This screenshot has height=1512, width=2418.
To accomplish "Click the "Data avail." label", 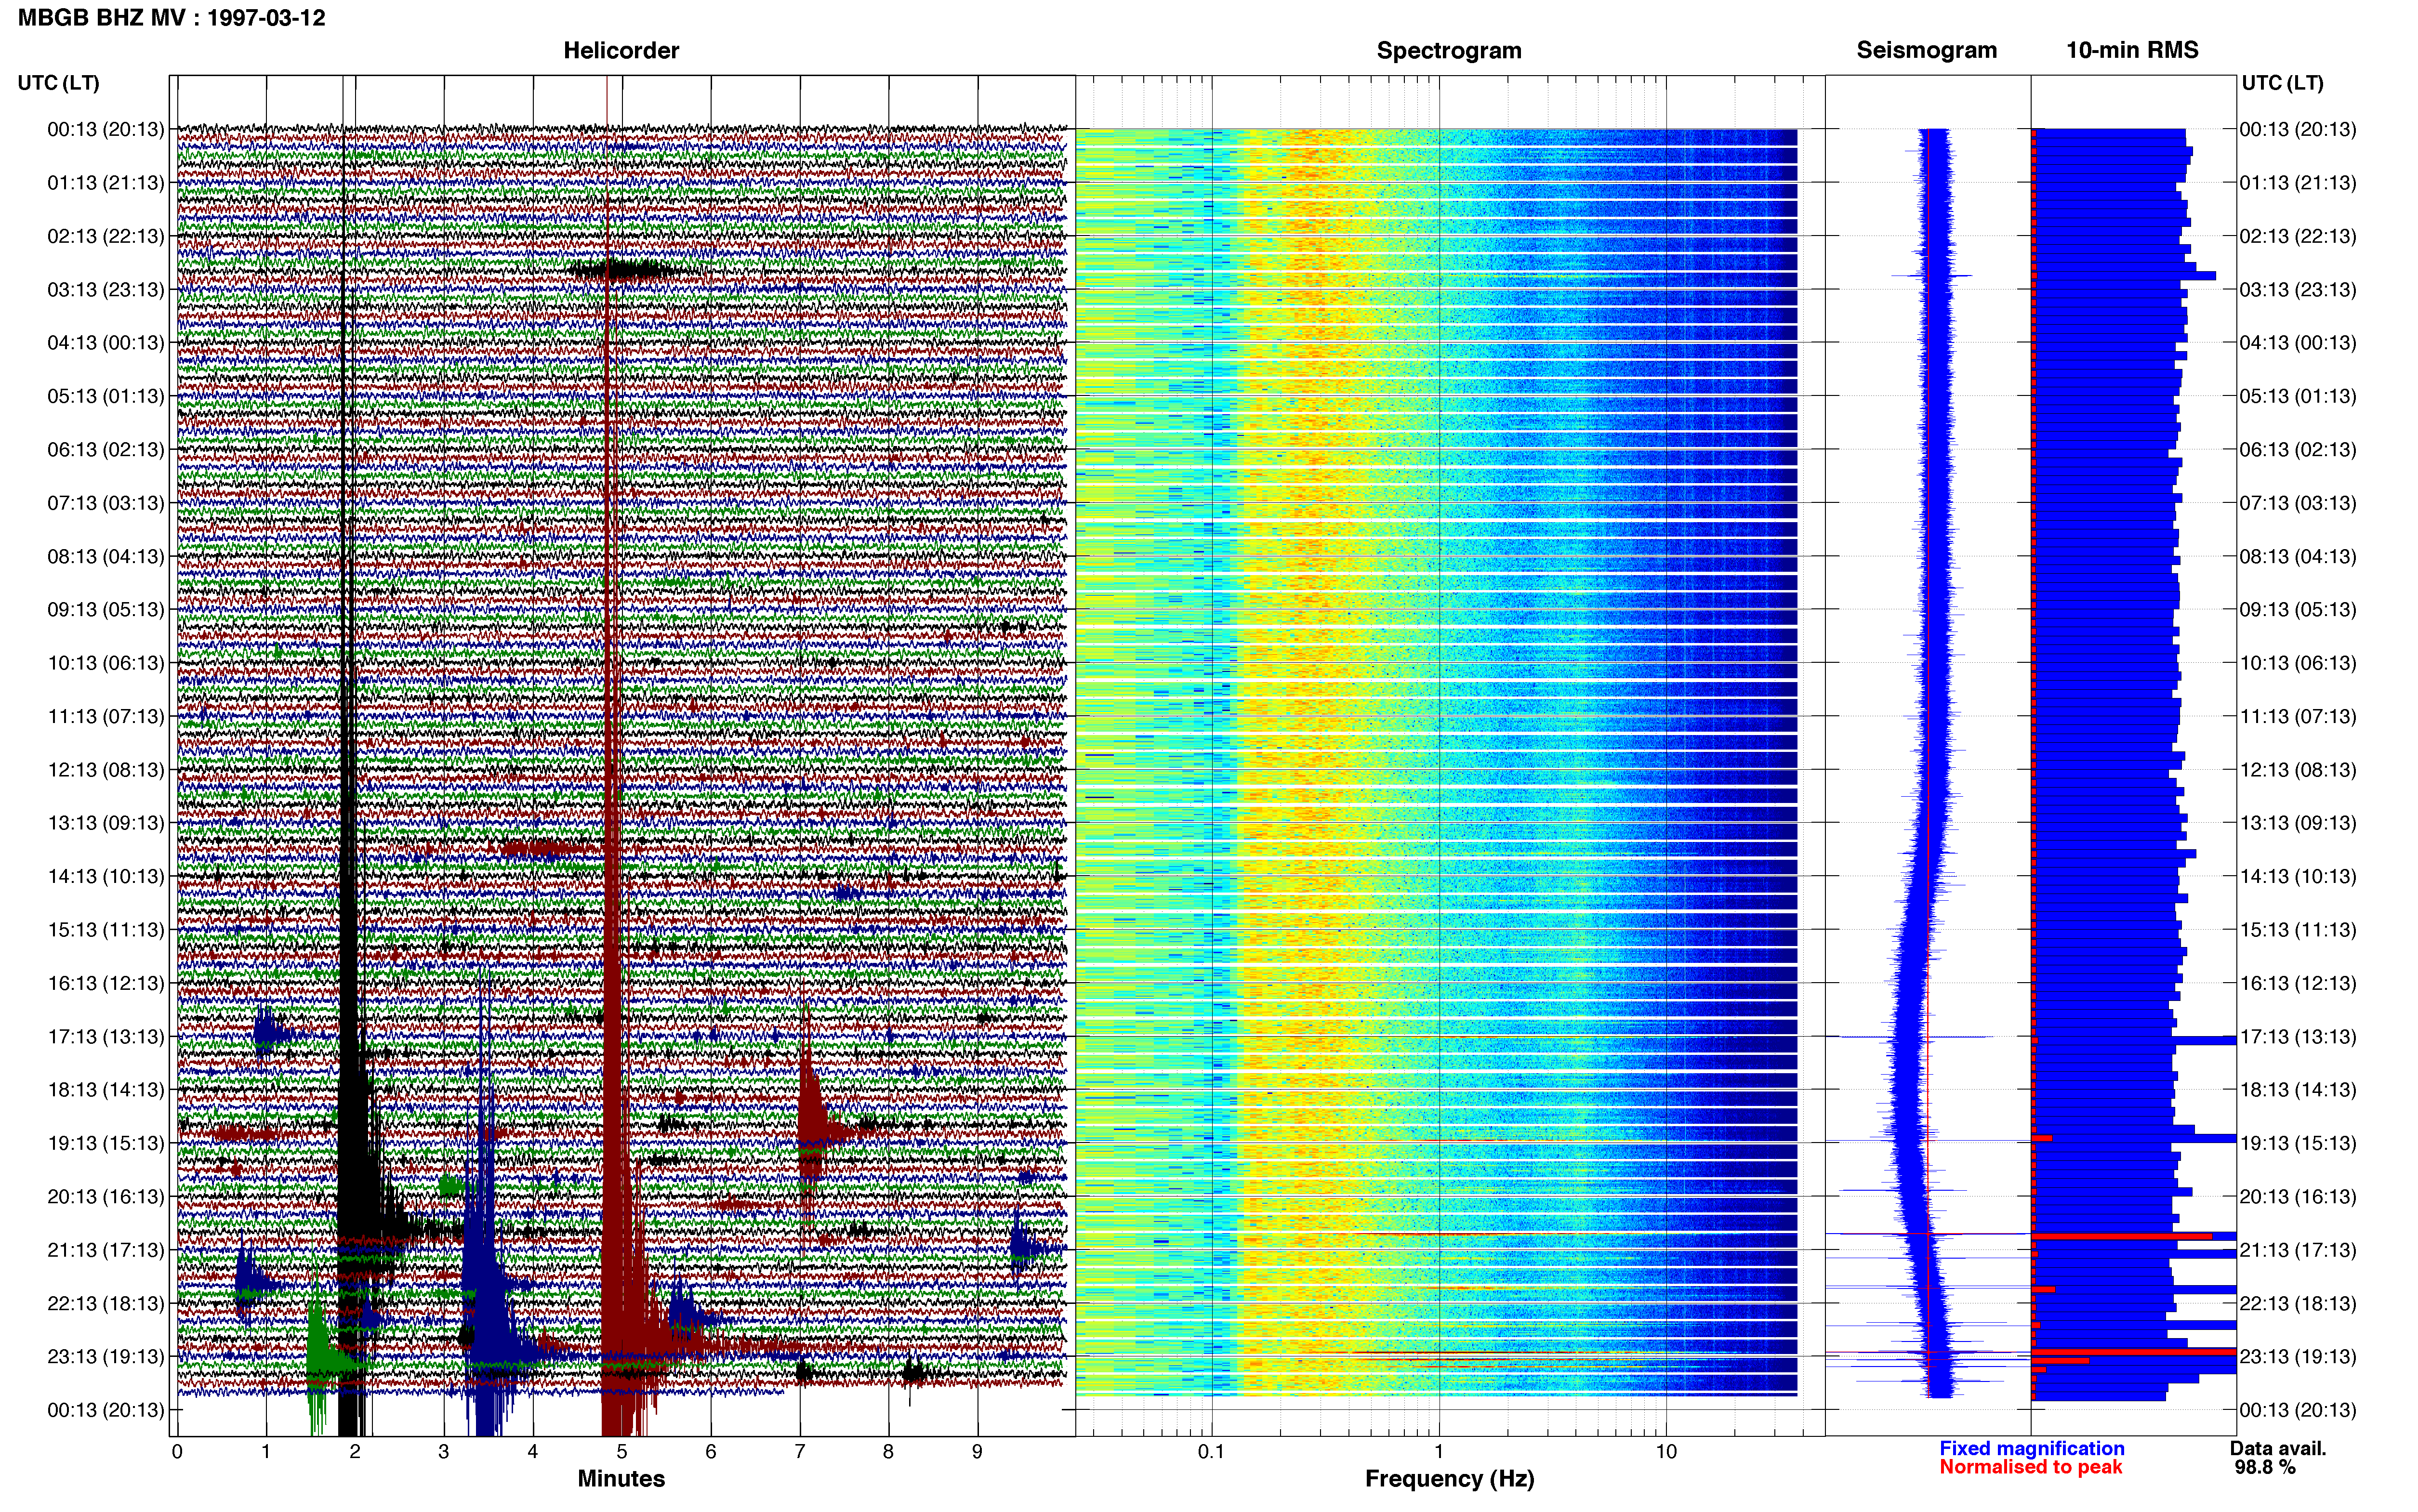I will [2278, 1448].
